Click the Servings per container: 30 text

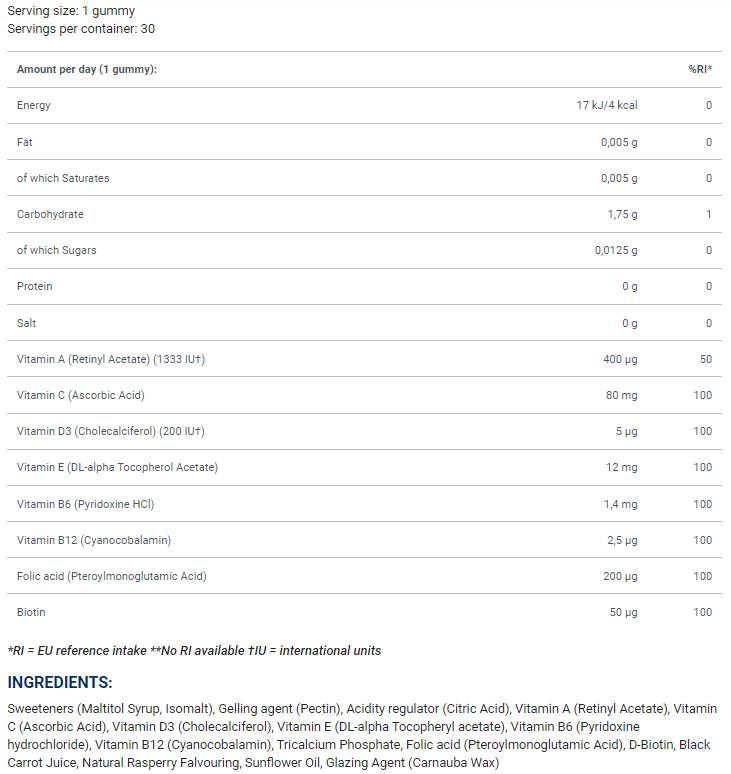coord(81,29)
